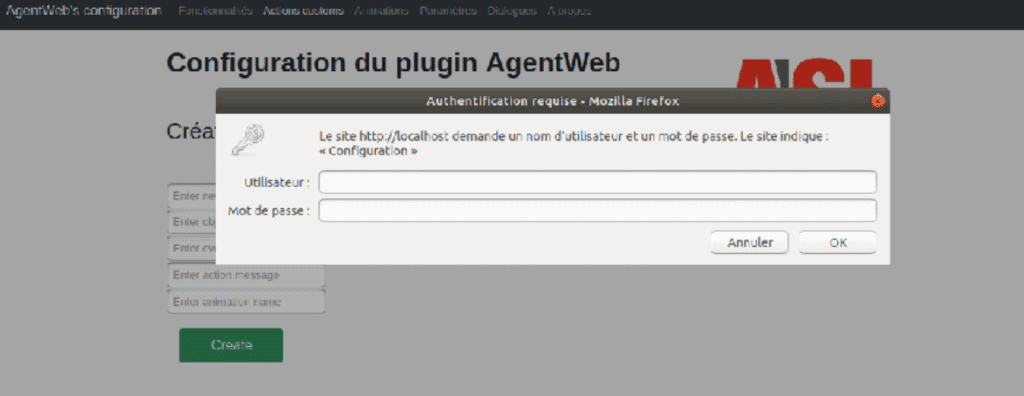Viewport: 1024px width, 396px height.
Task: Click the Configuration du plugin AgentWeb heading
Action: [x=393, y=63]
